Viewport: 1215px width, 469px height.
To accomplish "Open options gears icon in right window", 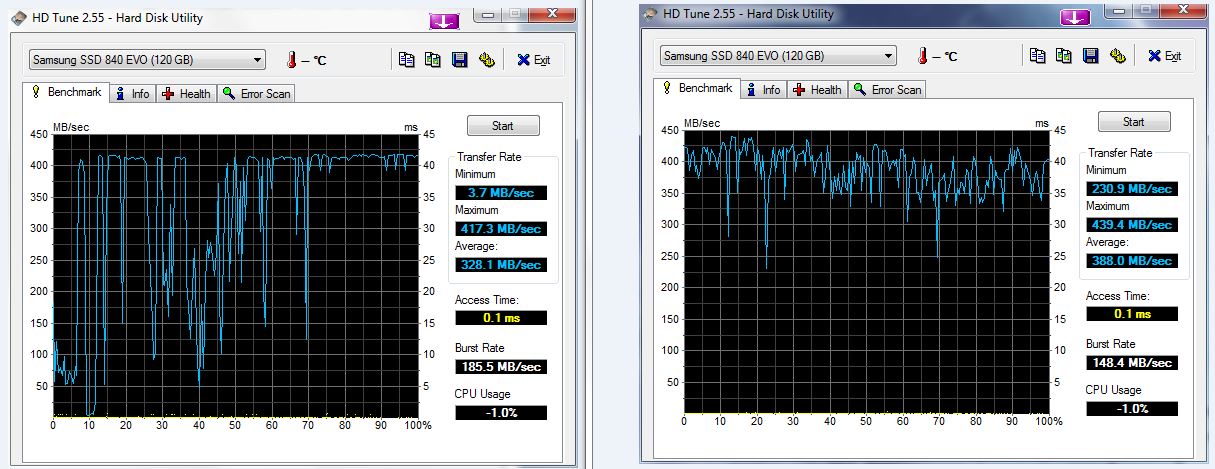I will 1118,56.
